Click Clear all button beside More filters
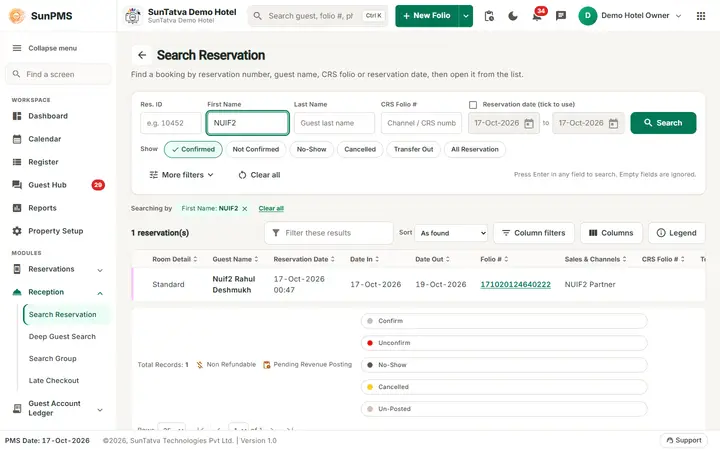The height and width of the screenshot is (450, 720). click(x=259, y=175)
